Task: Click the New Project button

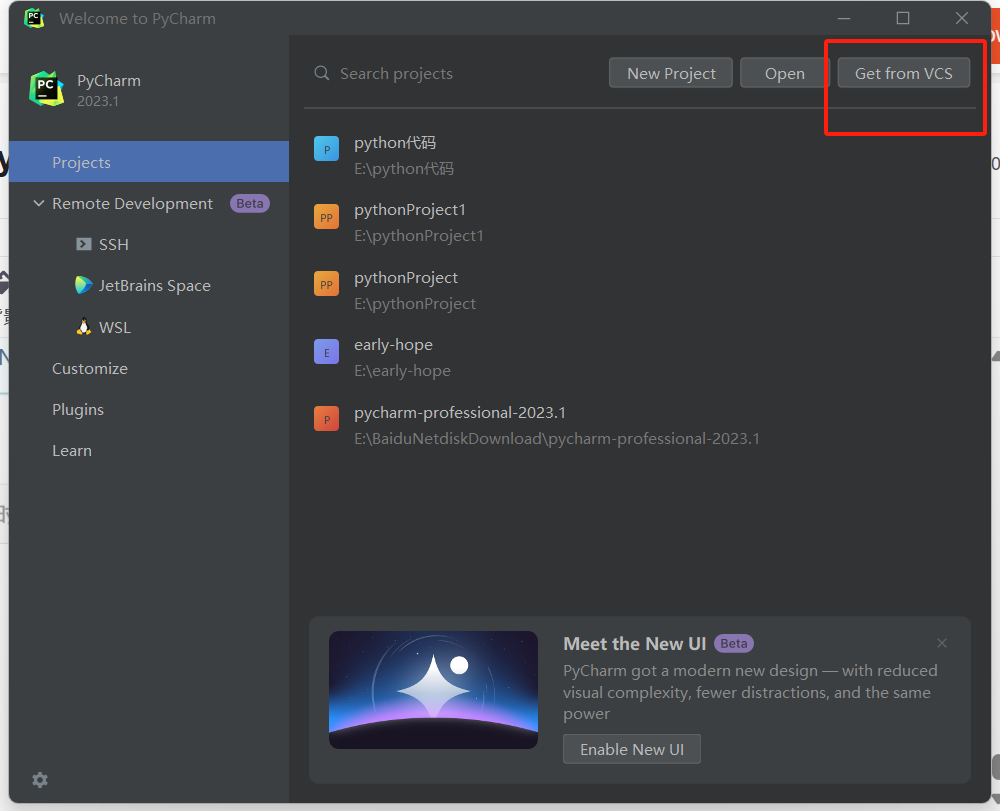Action: (x=671, y=73)
